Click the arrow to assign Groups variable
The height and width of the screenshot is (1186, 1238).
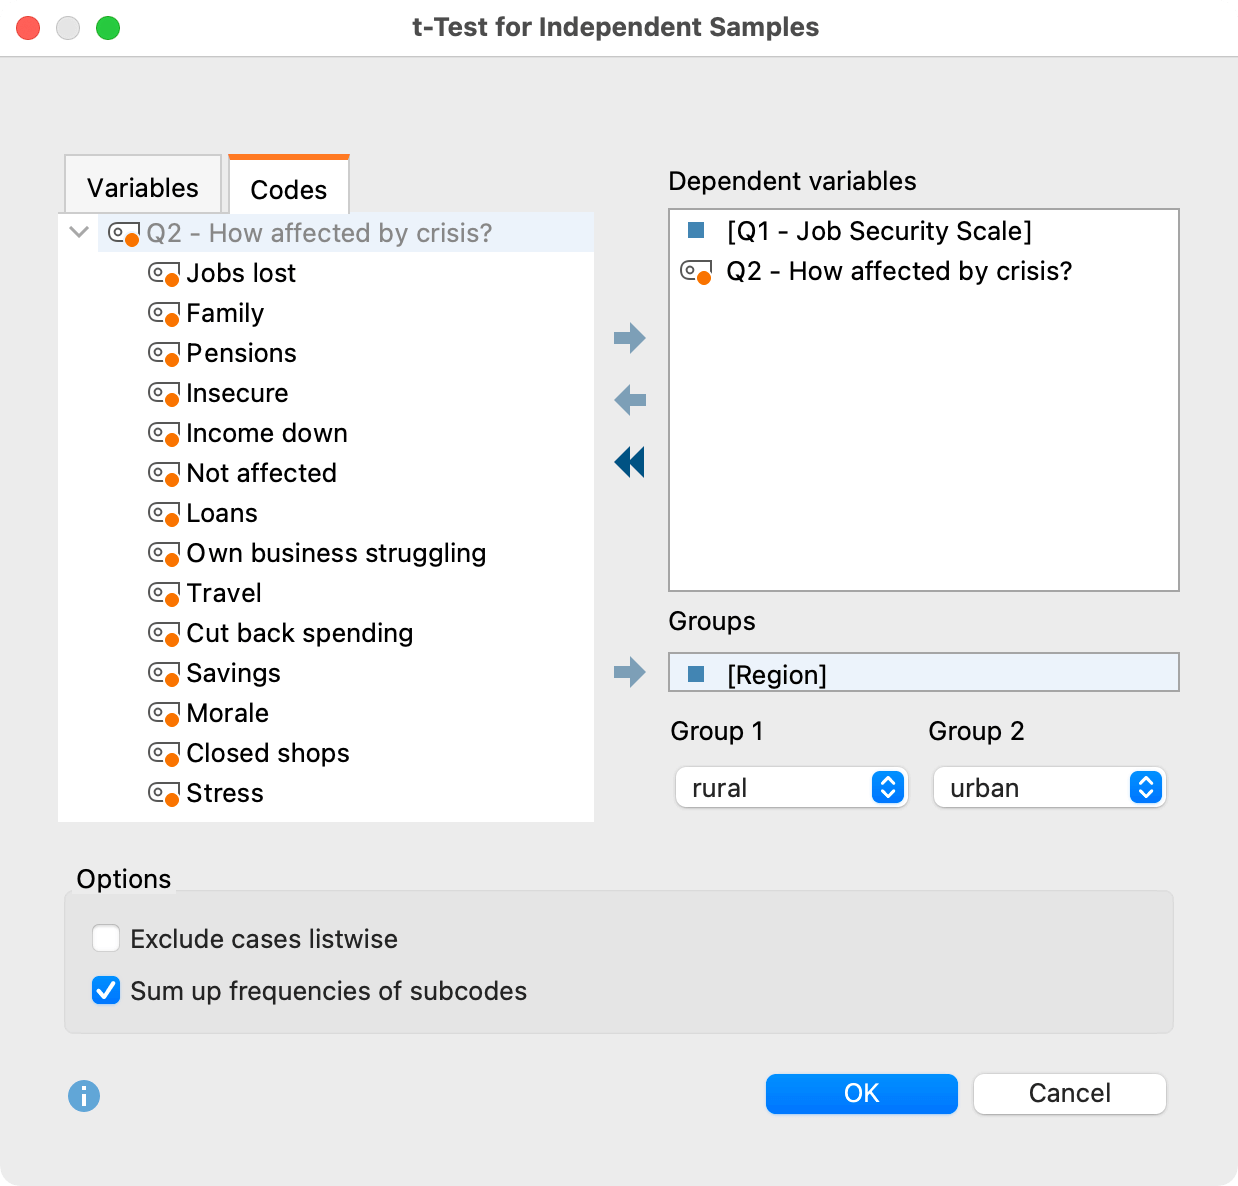(629, 672)
